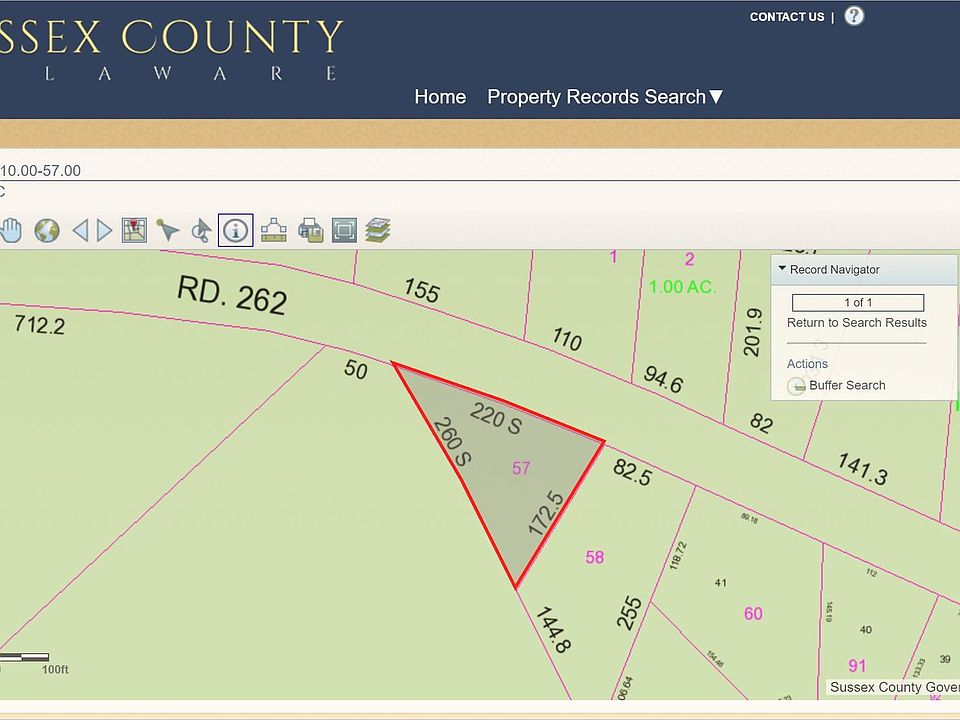Click the 155 dimension label
The image size is (960, 720).
click(x=422, y=290)
